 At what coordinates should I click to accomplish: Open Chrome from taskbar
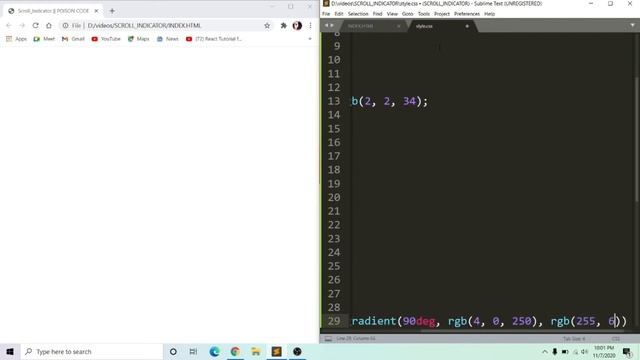[x=235, y=351]
